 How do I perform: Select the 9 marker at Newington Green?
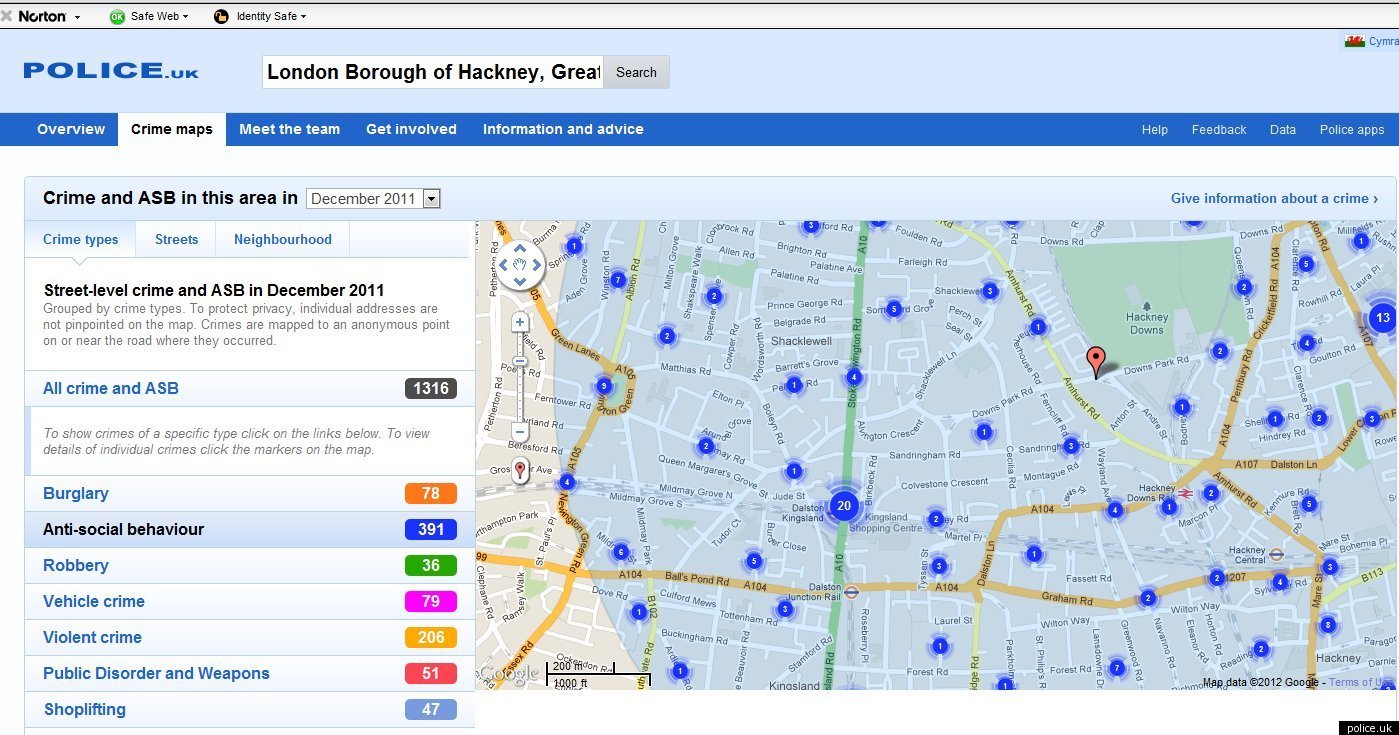point(603,385)
